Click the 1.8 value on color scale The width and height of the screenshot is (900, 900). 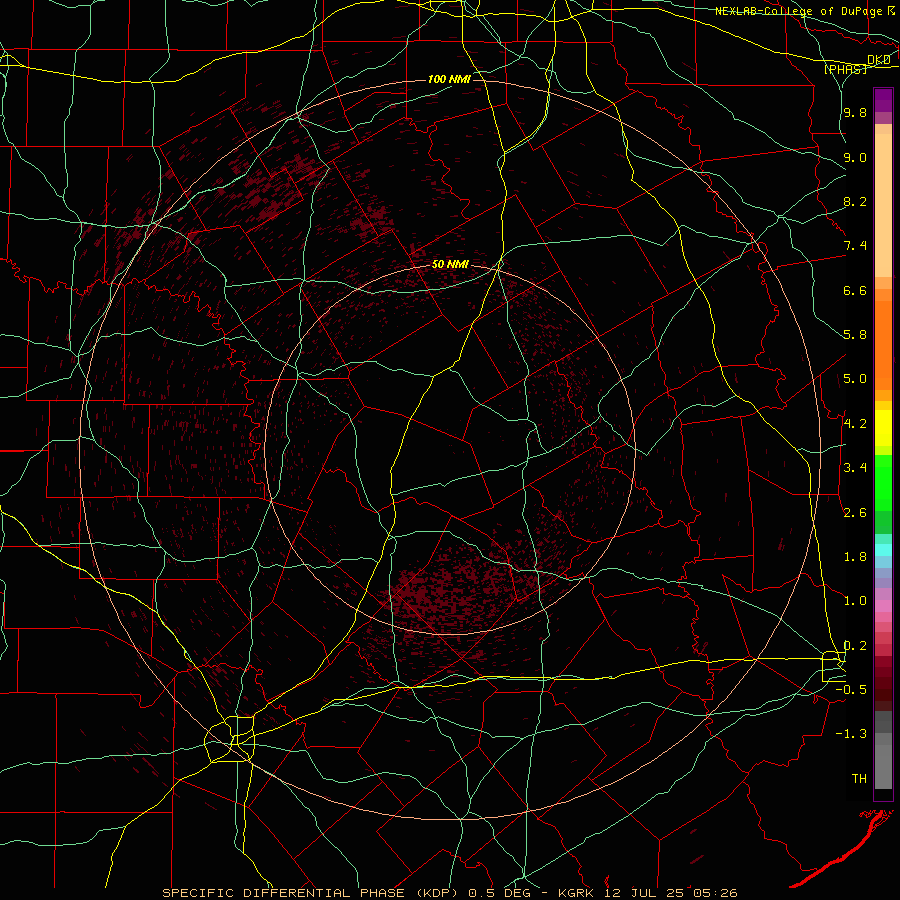point(855,557)
